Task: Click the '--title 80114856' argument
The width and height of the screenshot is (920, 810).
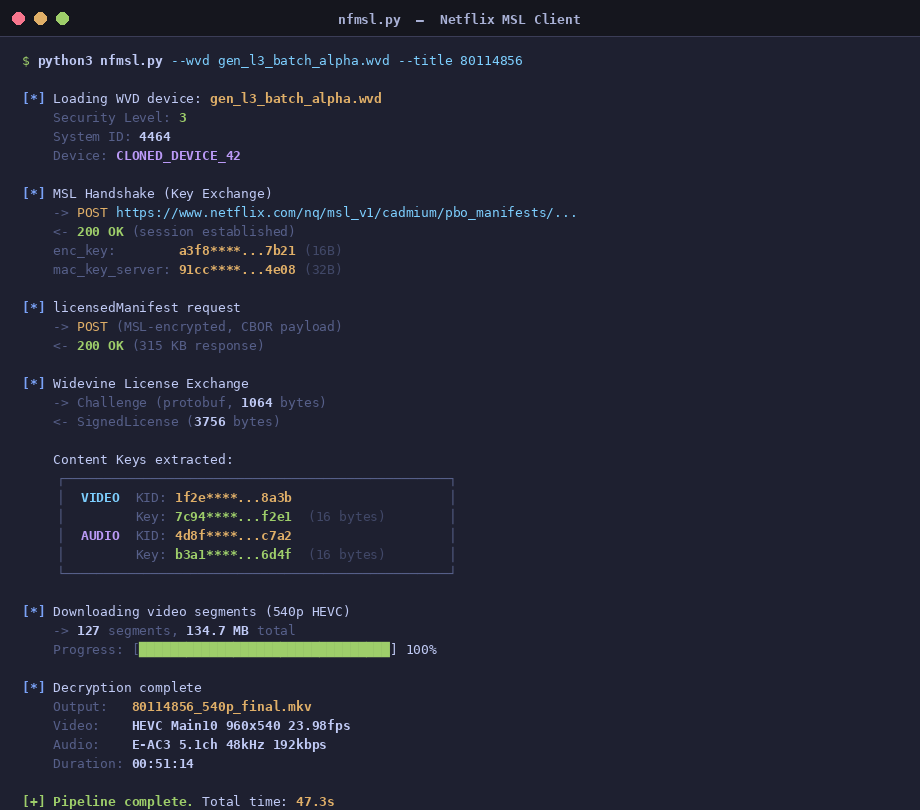Action: coord(460,61)
